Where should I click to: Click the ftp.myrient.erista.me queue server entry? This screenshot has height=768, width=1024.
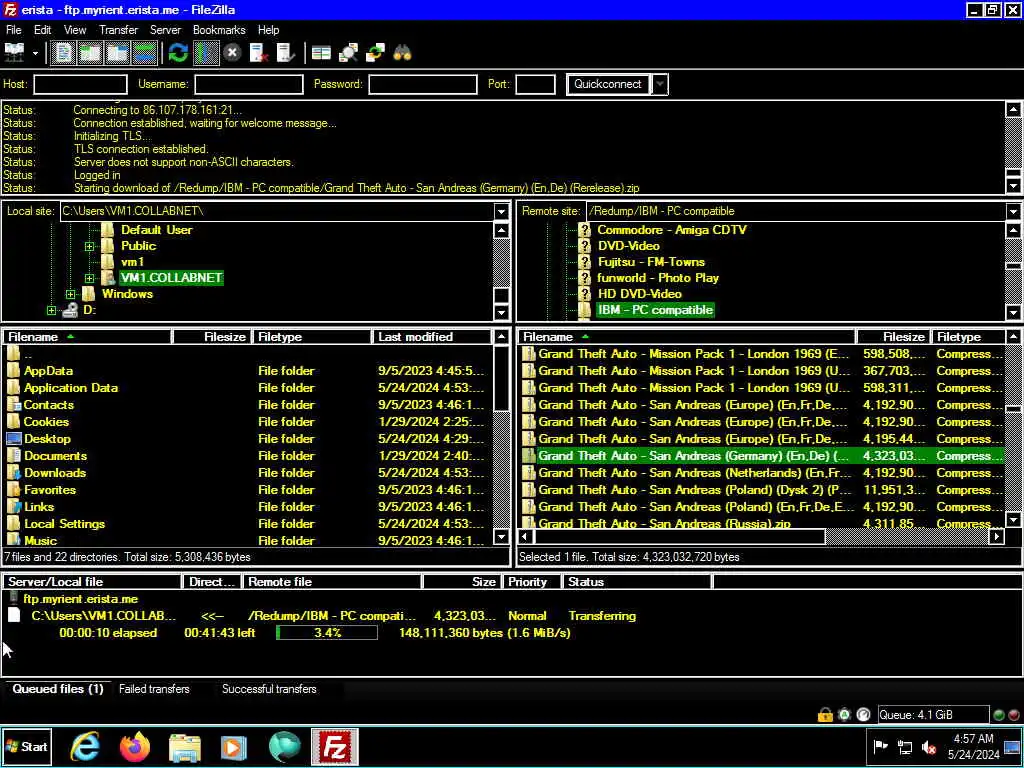pos(80,599)
